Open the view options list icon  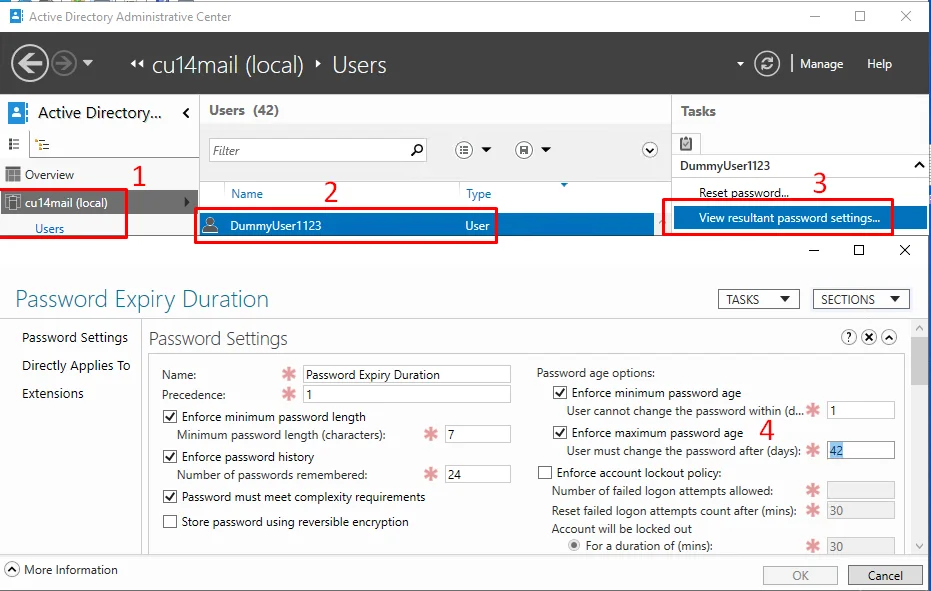pyautogui.click(x=464, y=150)
